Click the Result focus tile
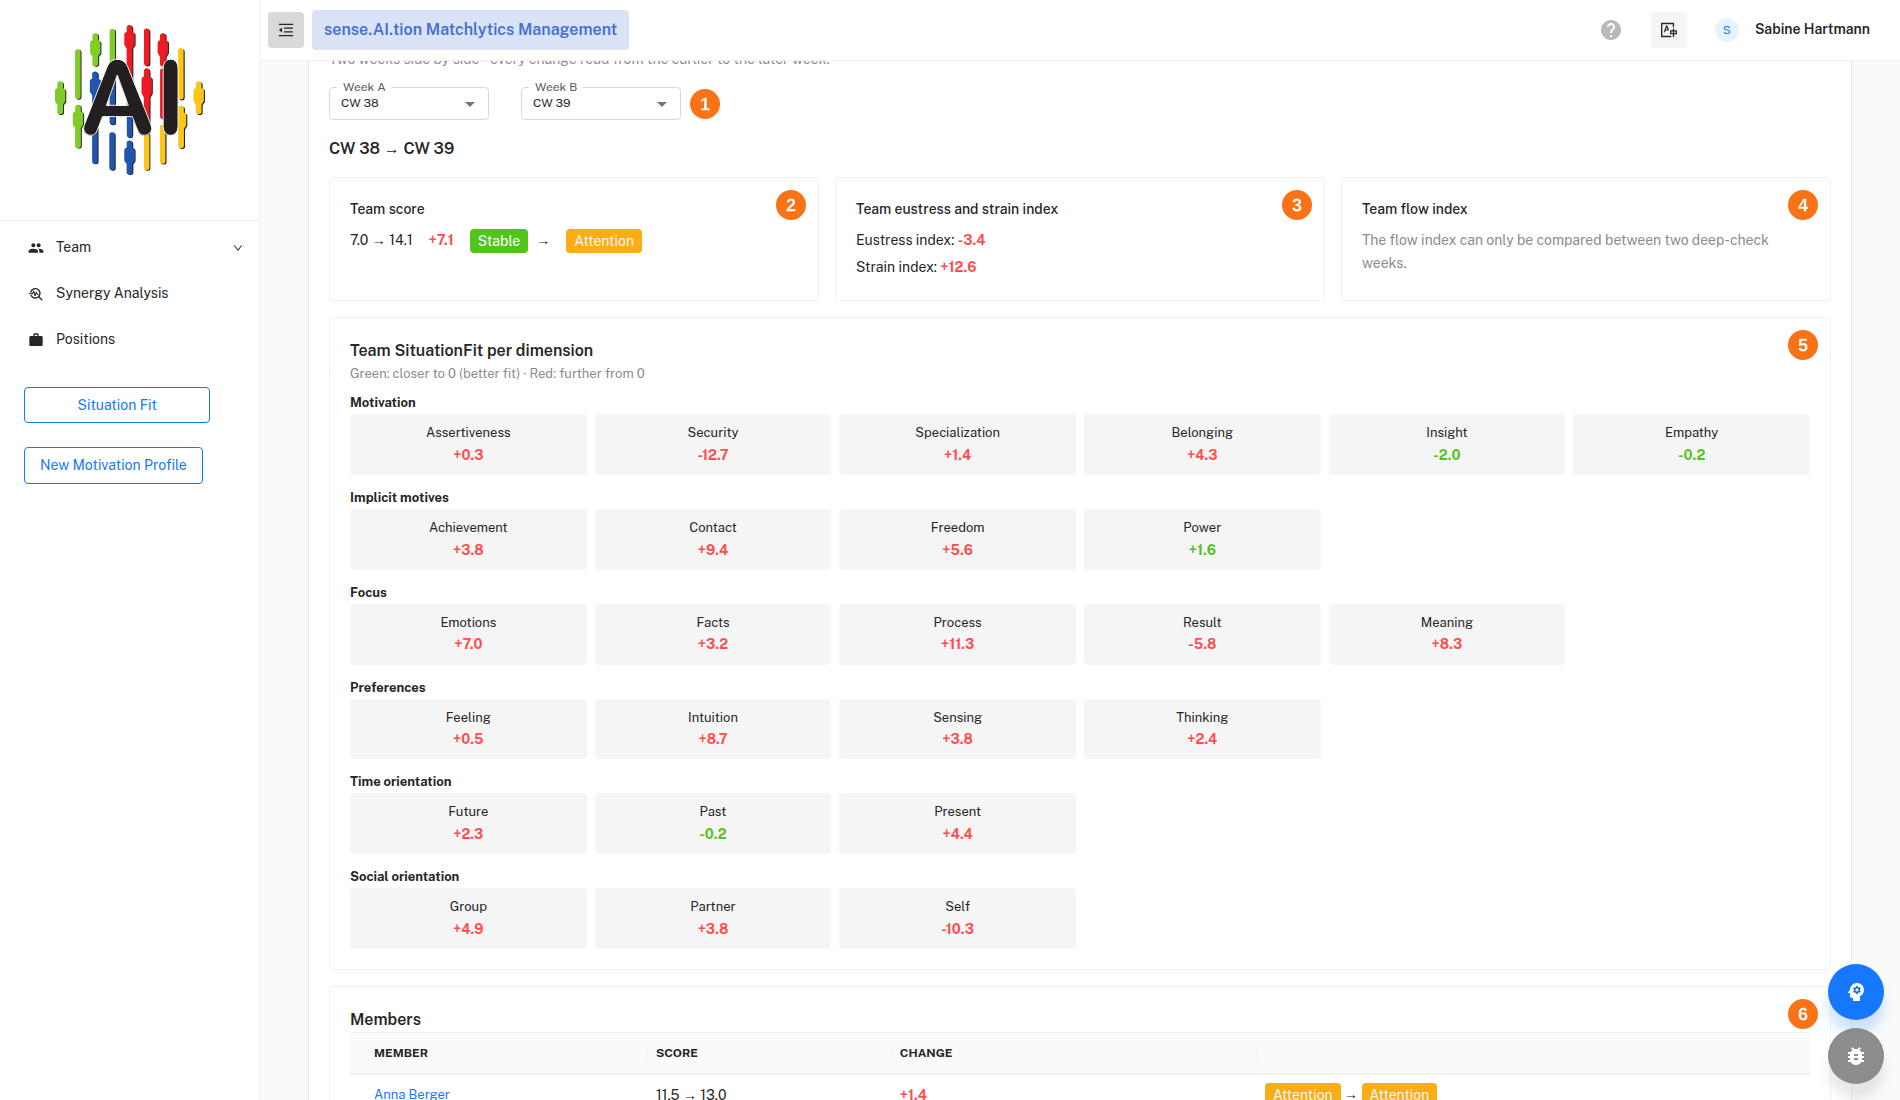This screenshot has width=1900, height=1100. (1202, 634)
